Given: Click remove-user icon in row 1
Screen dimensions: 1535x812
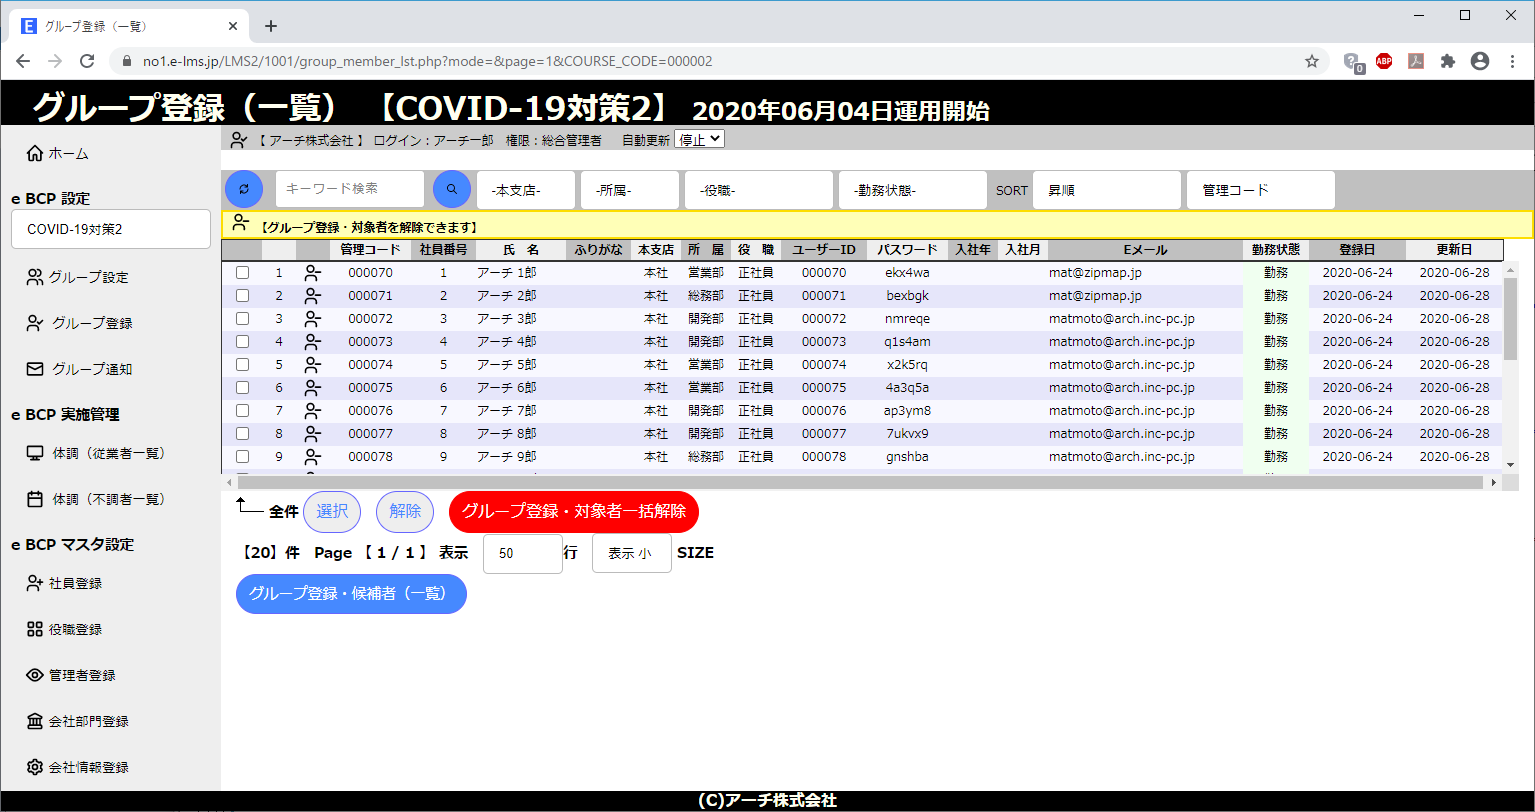Looking at the screenshot, I should (313, 273).
